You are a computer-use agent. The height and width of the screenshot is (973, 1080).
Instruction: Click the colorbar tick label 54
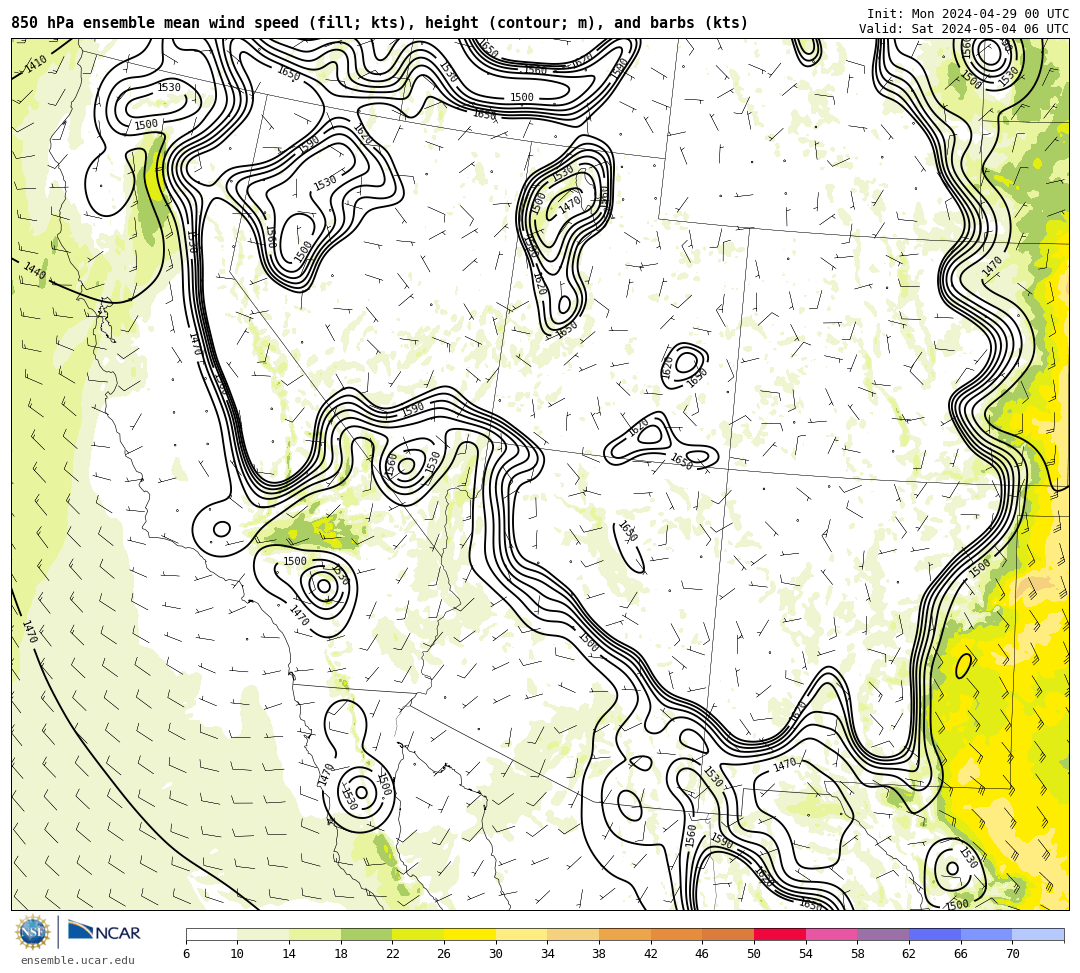coord(806,954)
